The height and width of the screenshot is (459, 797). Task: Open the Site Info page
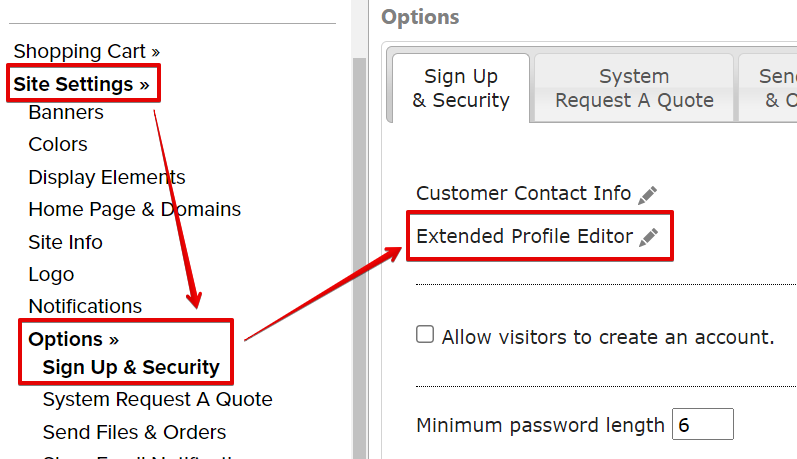point(65,242)
